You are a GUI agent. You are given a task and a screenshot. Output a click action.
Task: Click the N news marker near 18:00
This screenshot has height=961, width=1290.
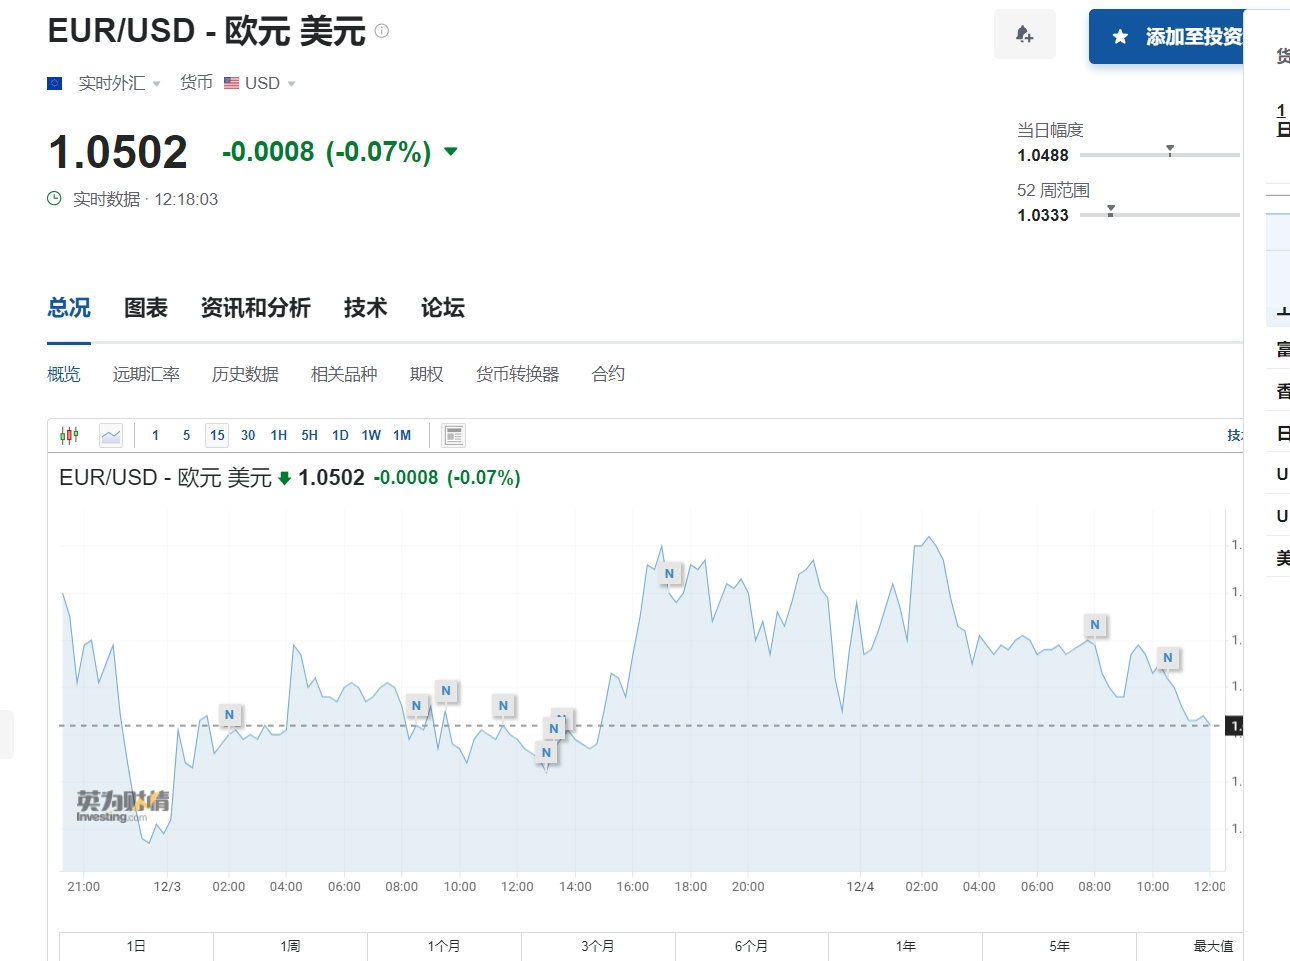(x=670, y=574)
